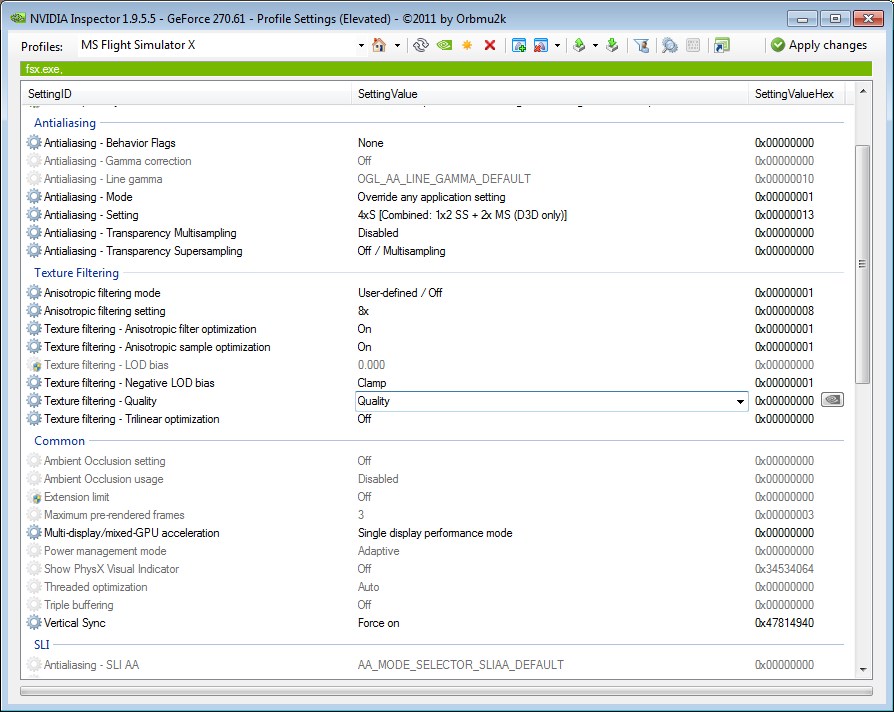Click the gear icon for Antialiasing - Behavior Flags
This screenshot has height=712, width=894.
pyautogui.click(x=34, y=143)
